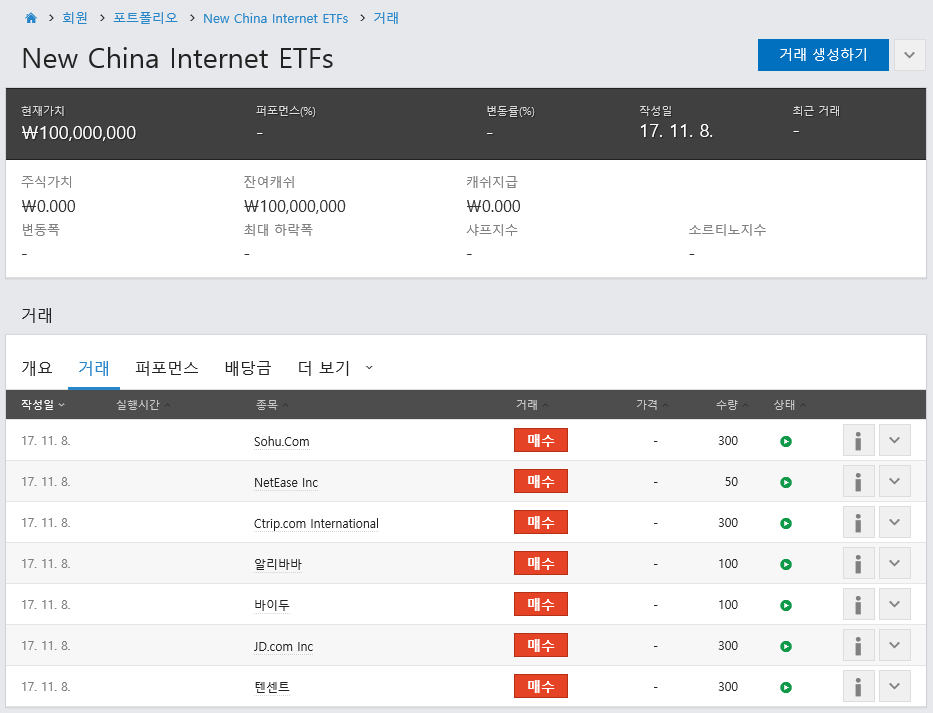Open the 더 보기 tab dropdown

pos(335,368)
